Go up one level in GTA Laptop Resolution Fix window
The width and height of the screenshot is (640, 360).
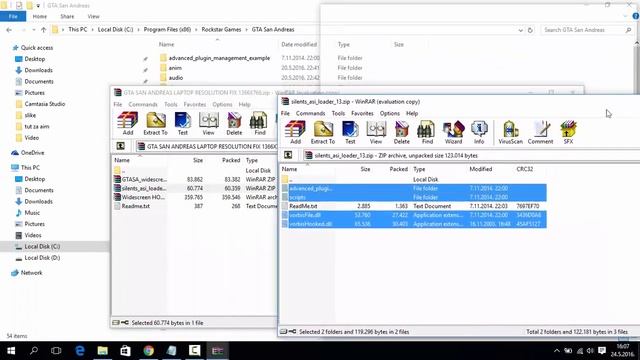pos(120,146)
